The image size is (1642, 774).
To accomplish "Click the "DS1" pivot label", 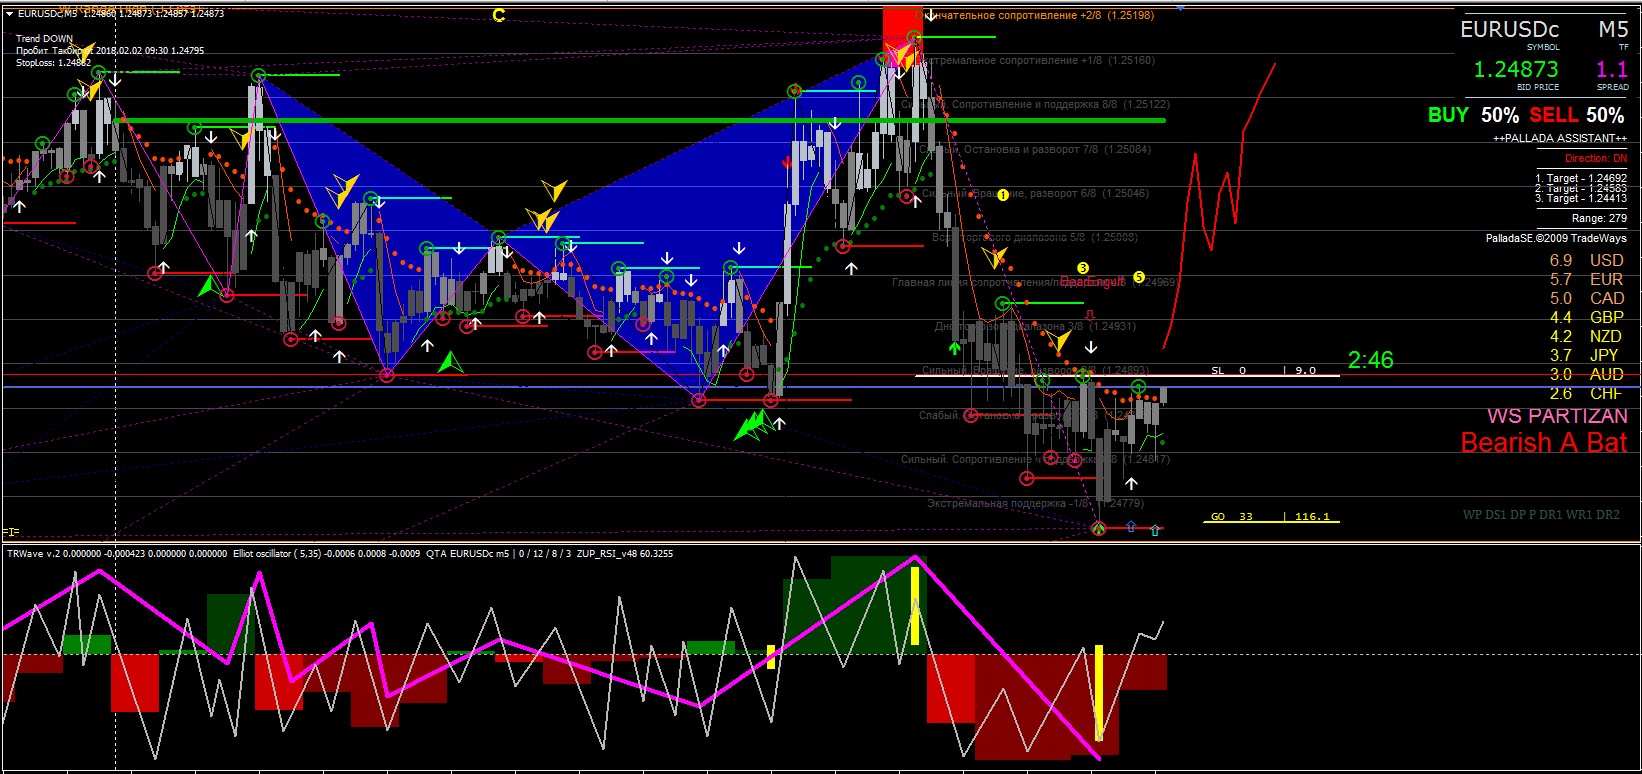I will click(1496, 515).
